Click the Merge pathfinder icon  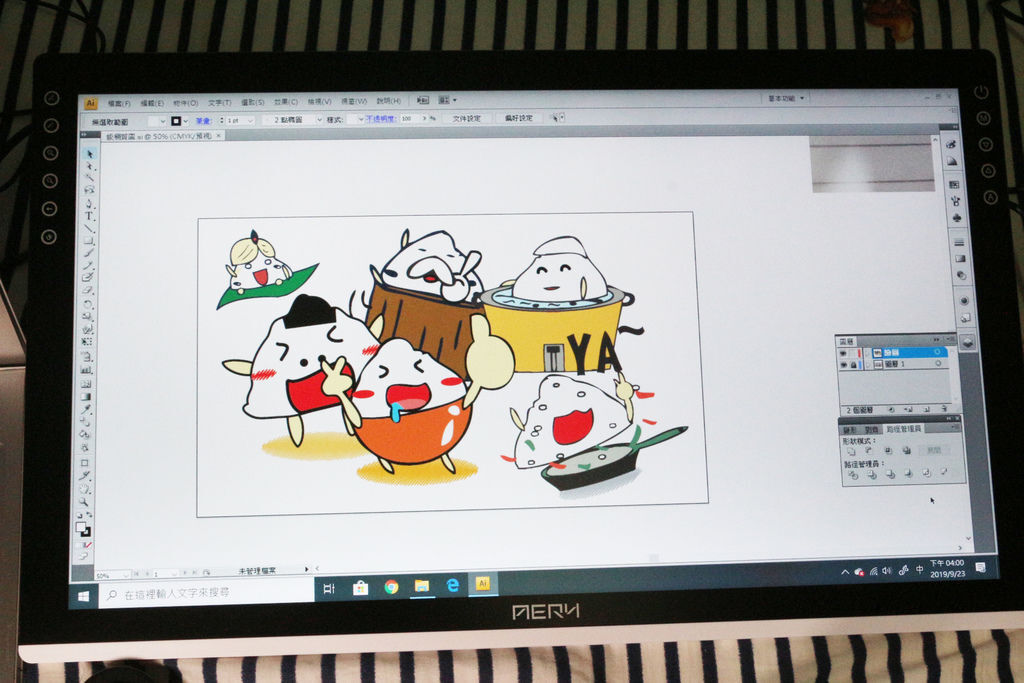pyautogui.click(x=889, y=474)
